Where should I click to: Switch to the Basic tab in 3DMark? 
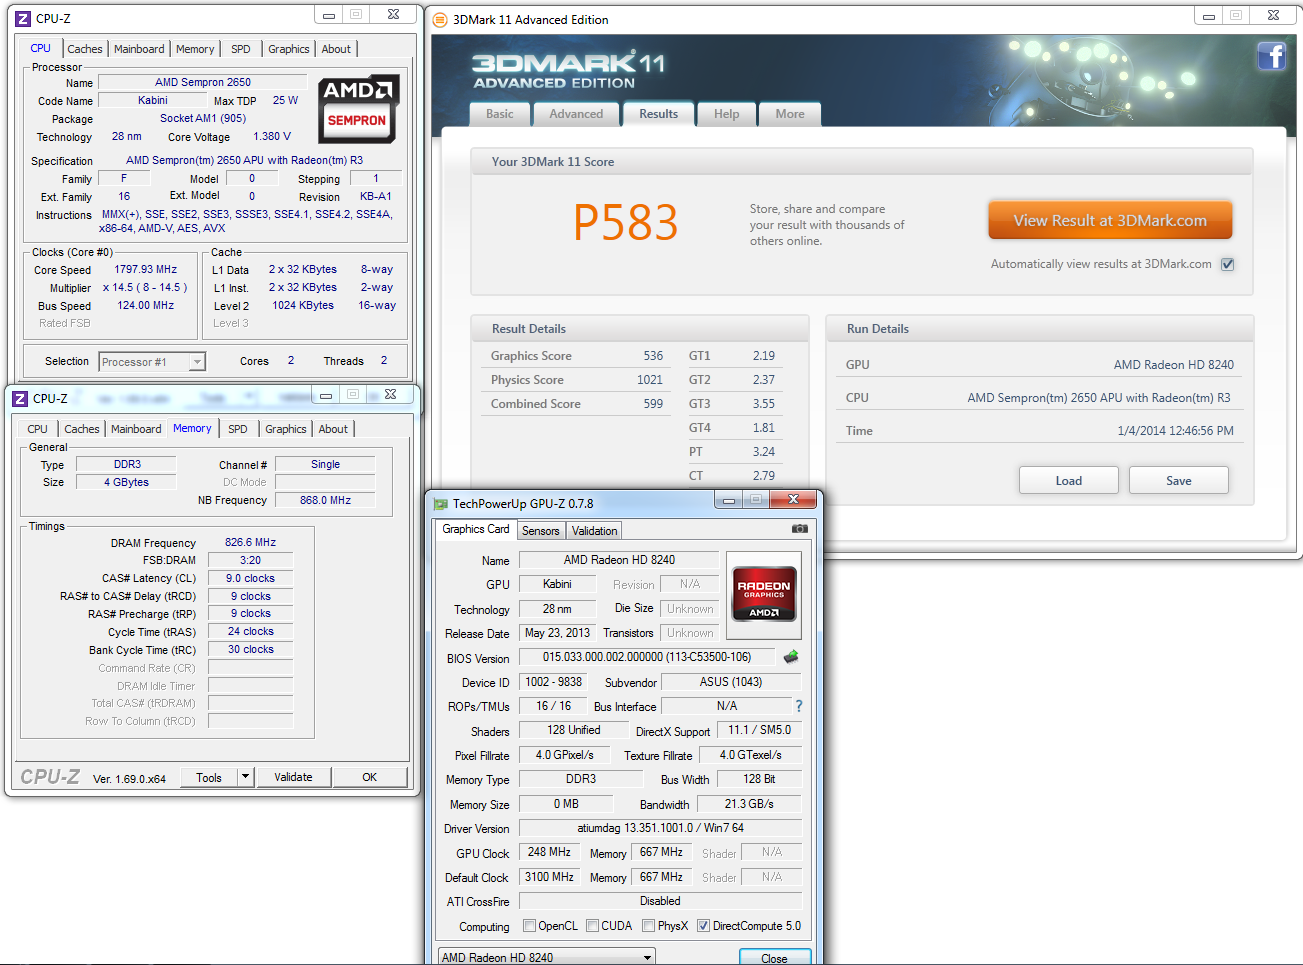pyautogui.click(x=500, y=114)
